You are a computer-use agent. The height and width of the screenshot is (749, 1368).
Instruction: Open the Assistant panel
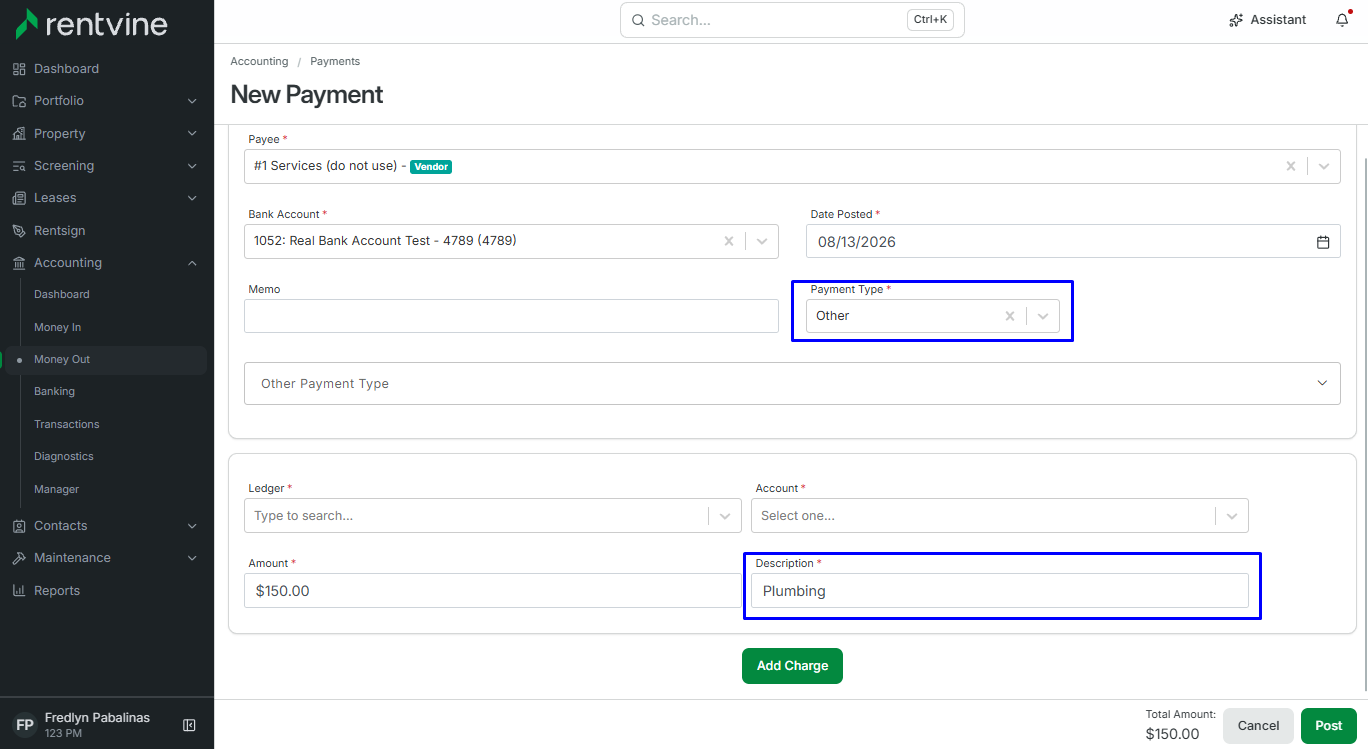(1268, 20)
